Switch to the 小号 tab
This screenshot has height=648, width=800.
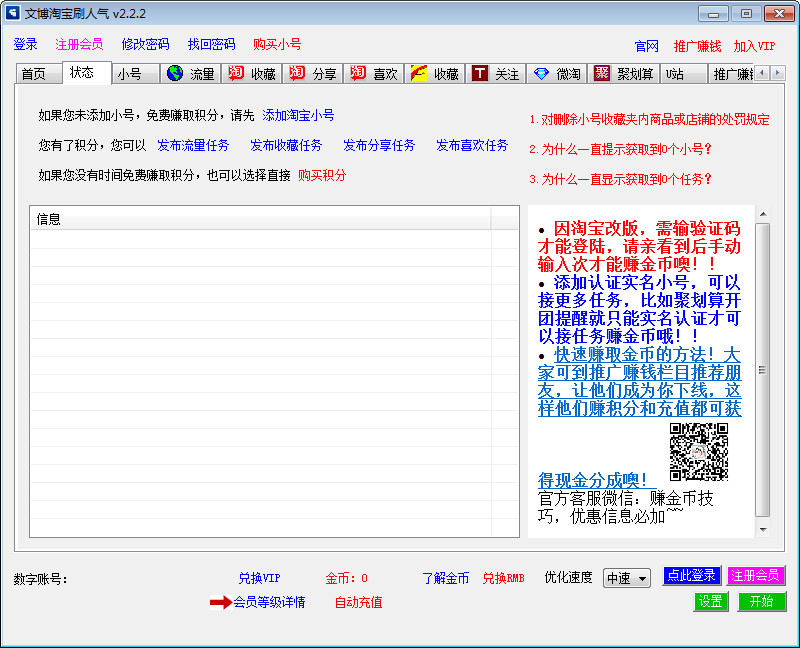pos(135,74)
